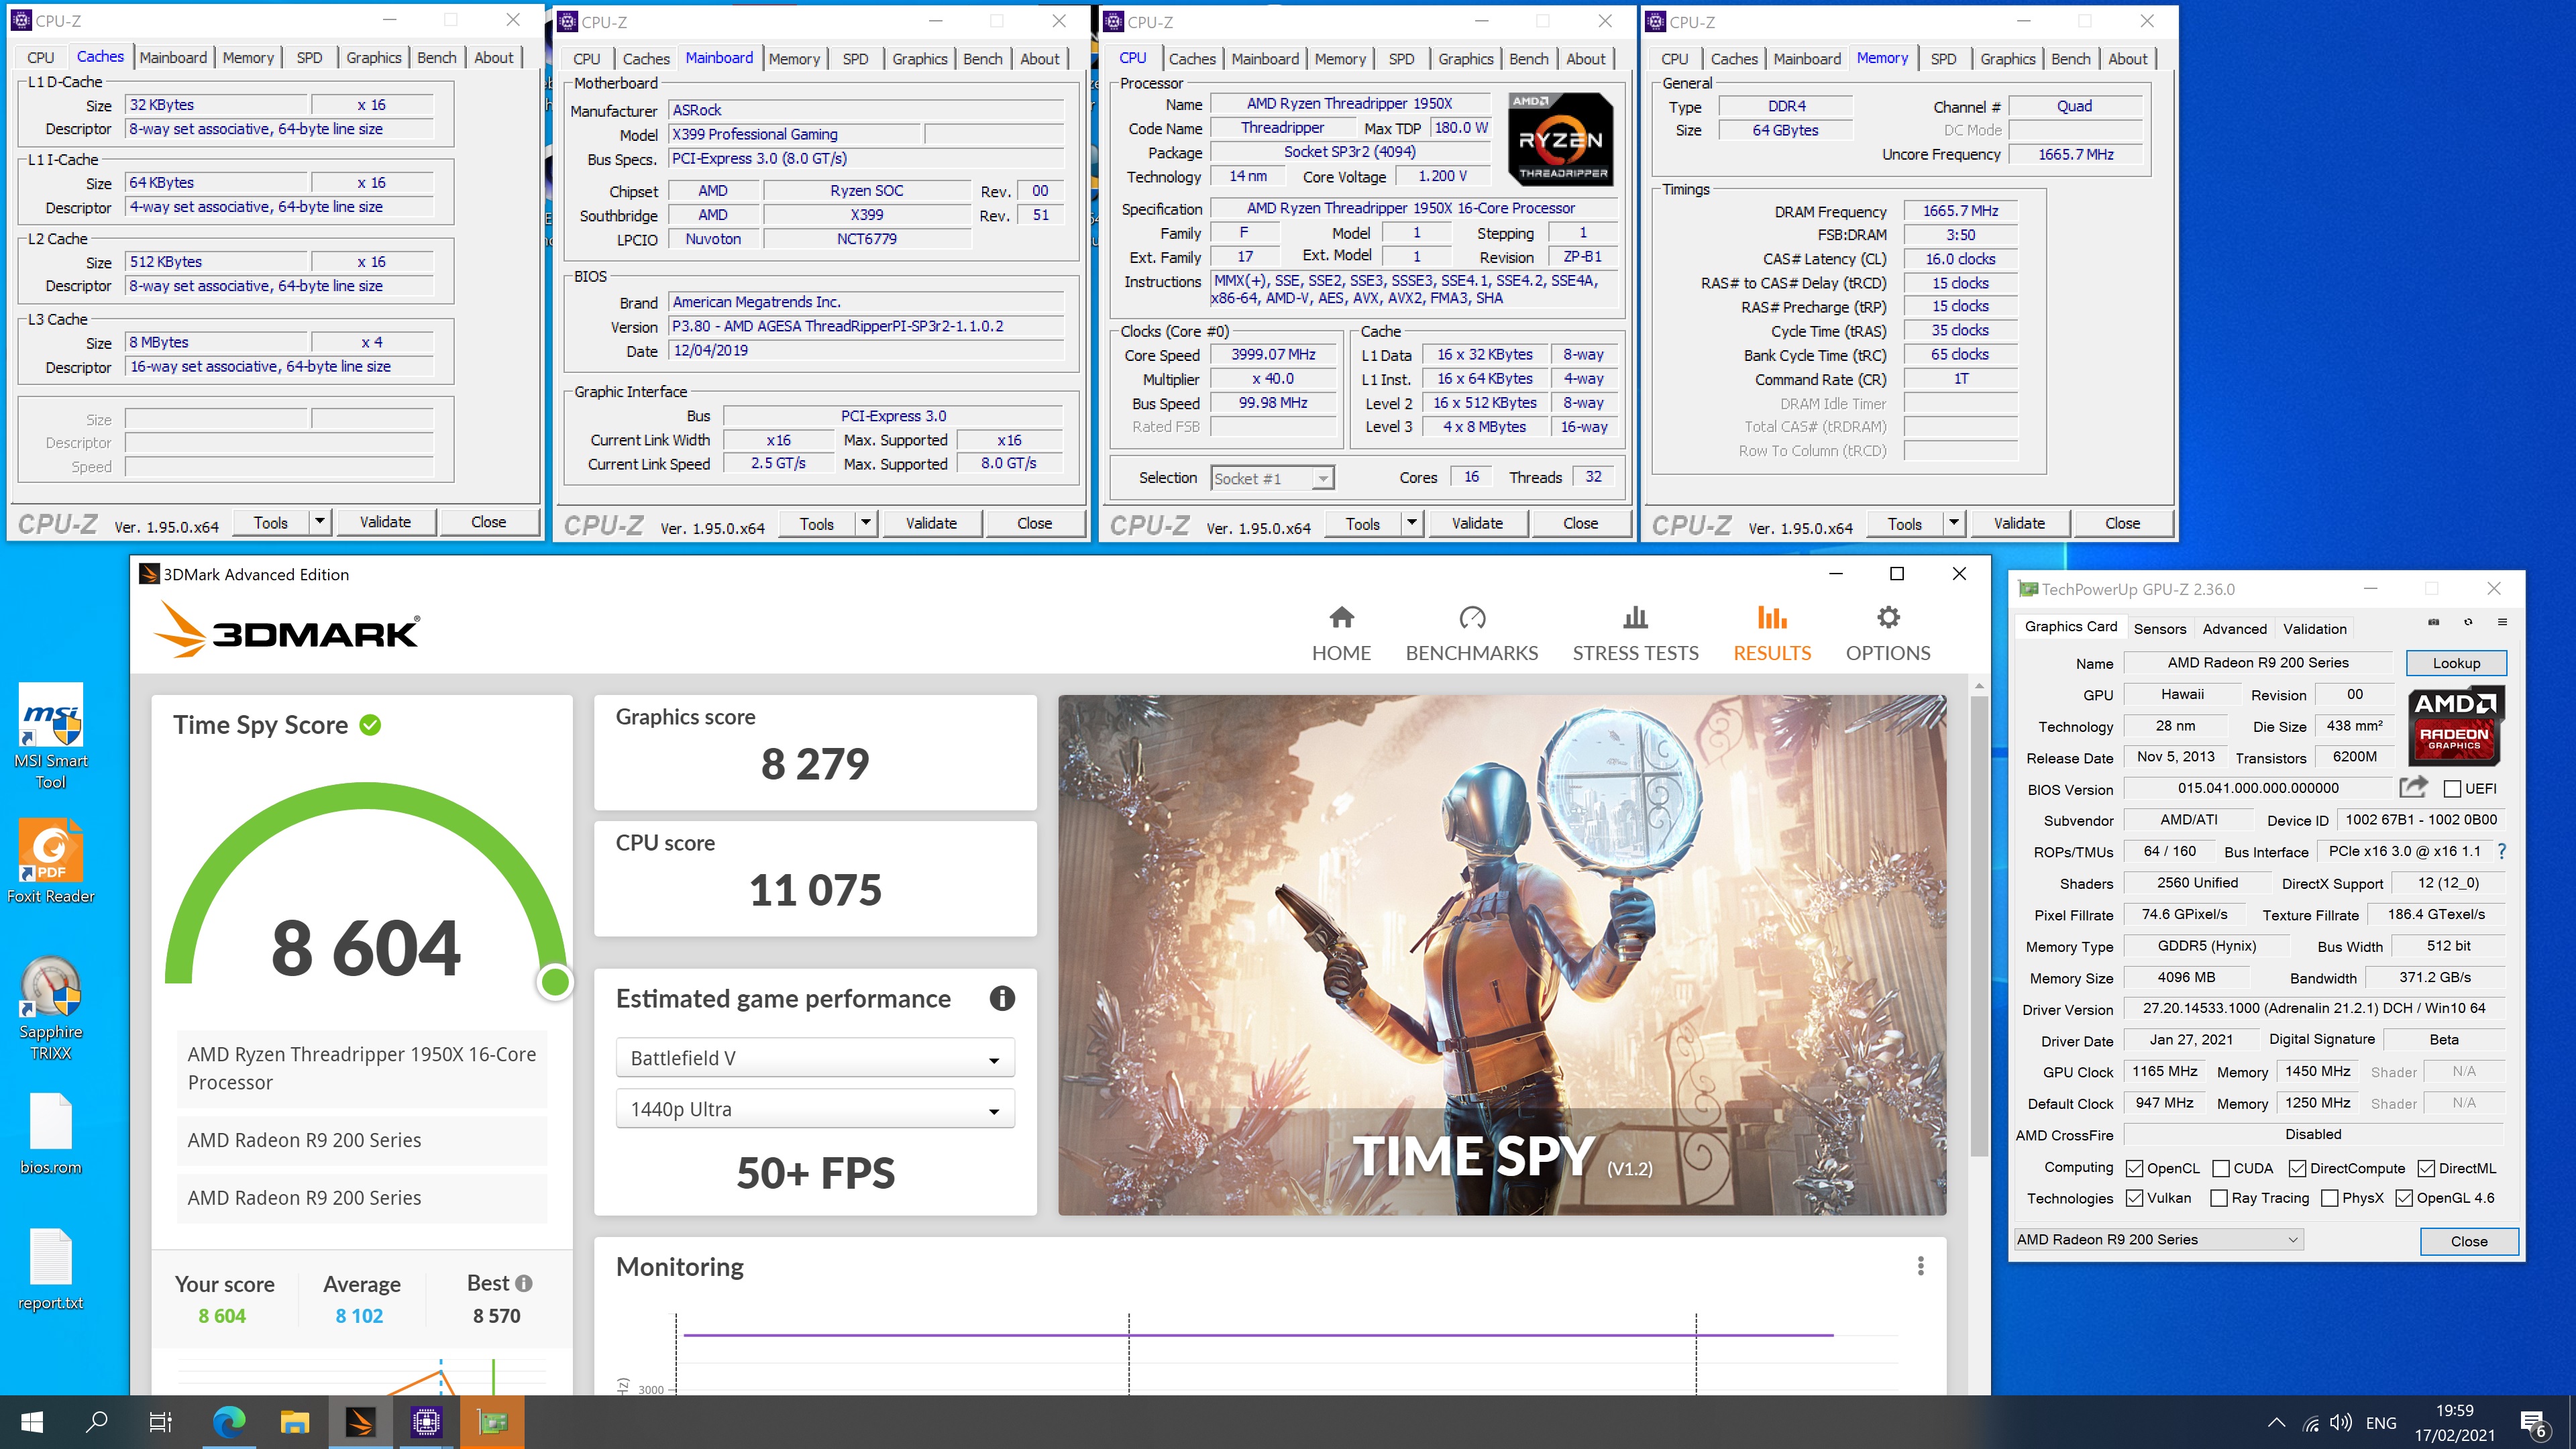Toggle the DirectCompute checkbox
Screen dimensions: 2576x1449
2297,1168
